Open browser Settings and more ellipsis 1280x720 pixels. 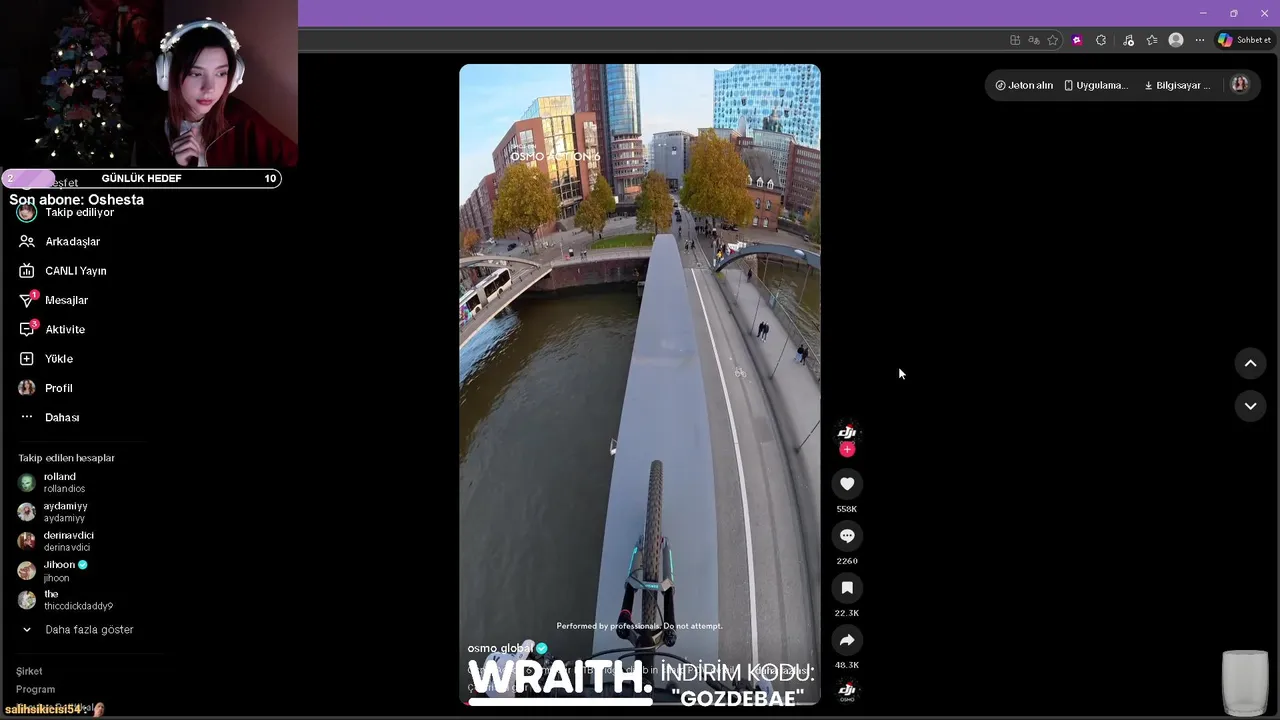[x=1200, y=40]
